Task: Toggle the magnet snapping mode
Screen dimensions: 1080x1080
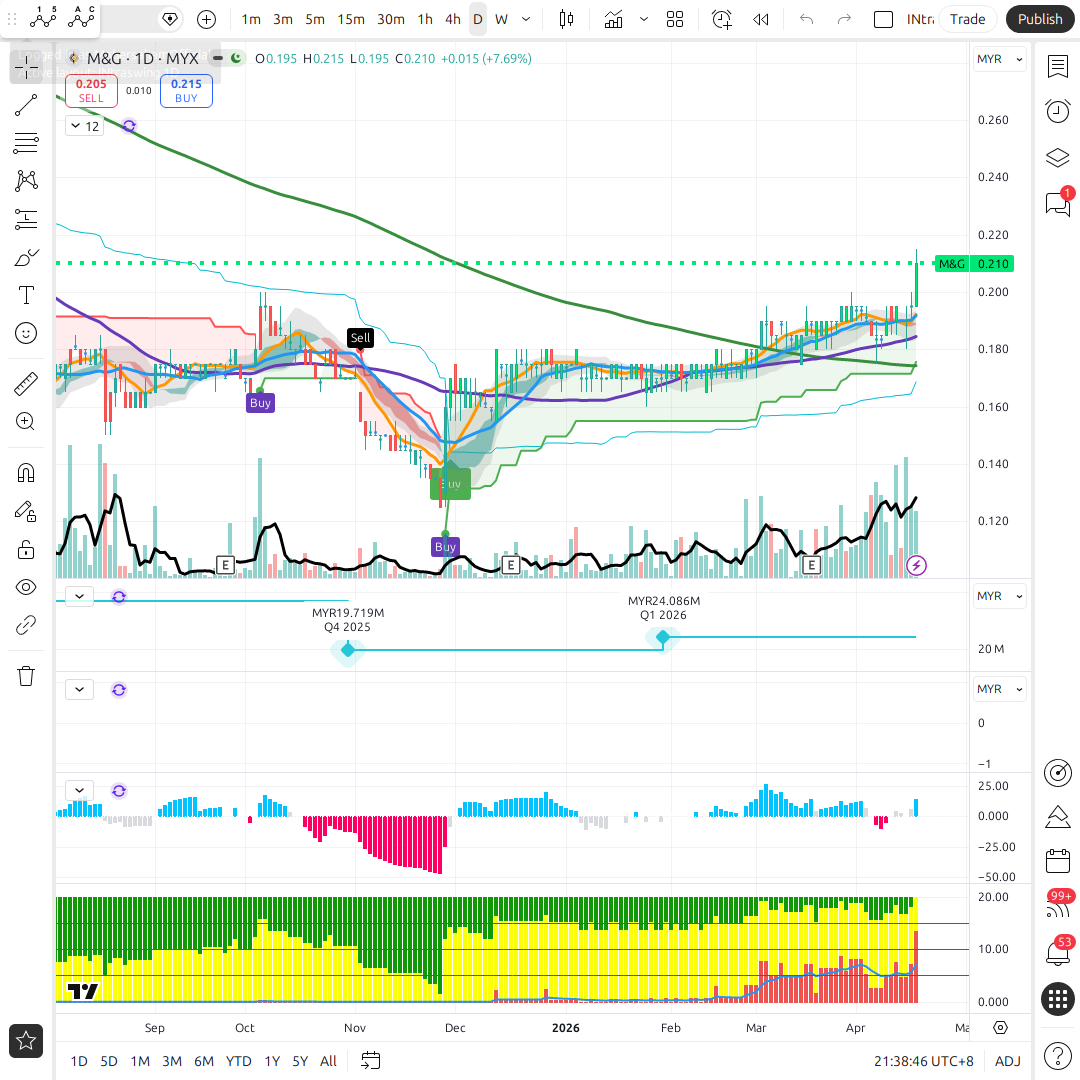Action: [x=26, y=473]
